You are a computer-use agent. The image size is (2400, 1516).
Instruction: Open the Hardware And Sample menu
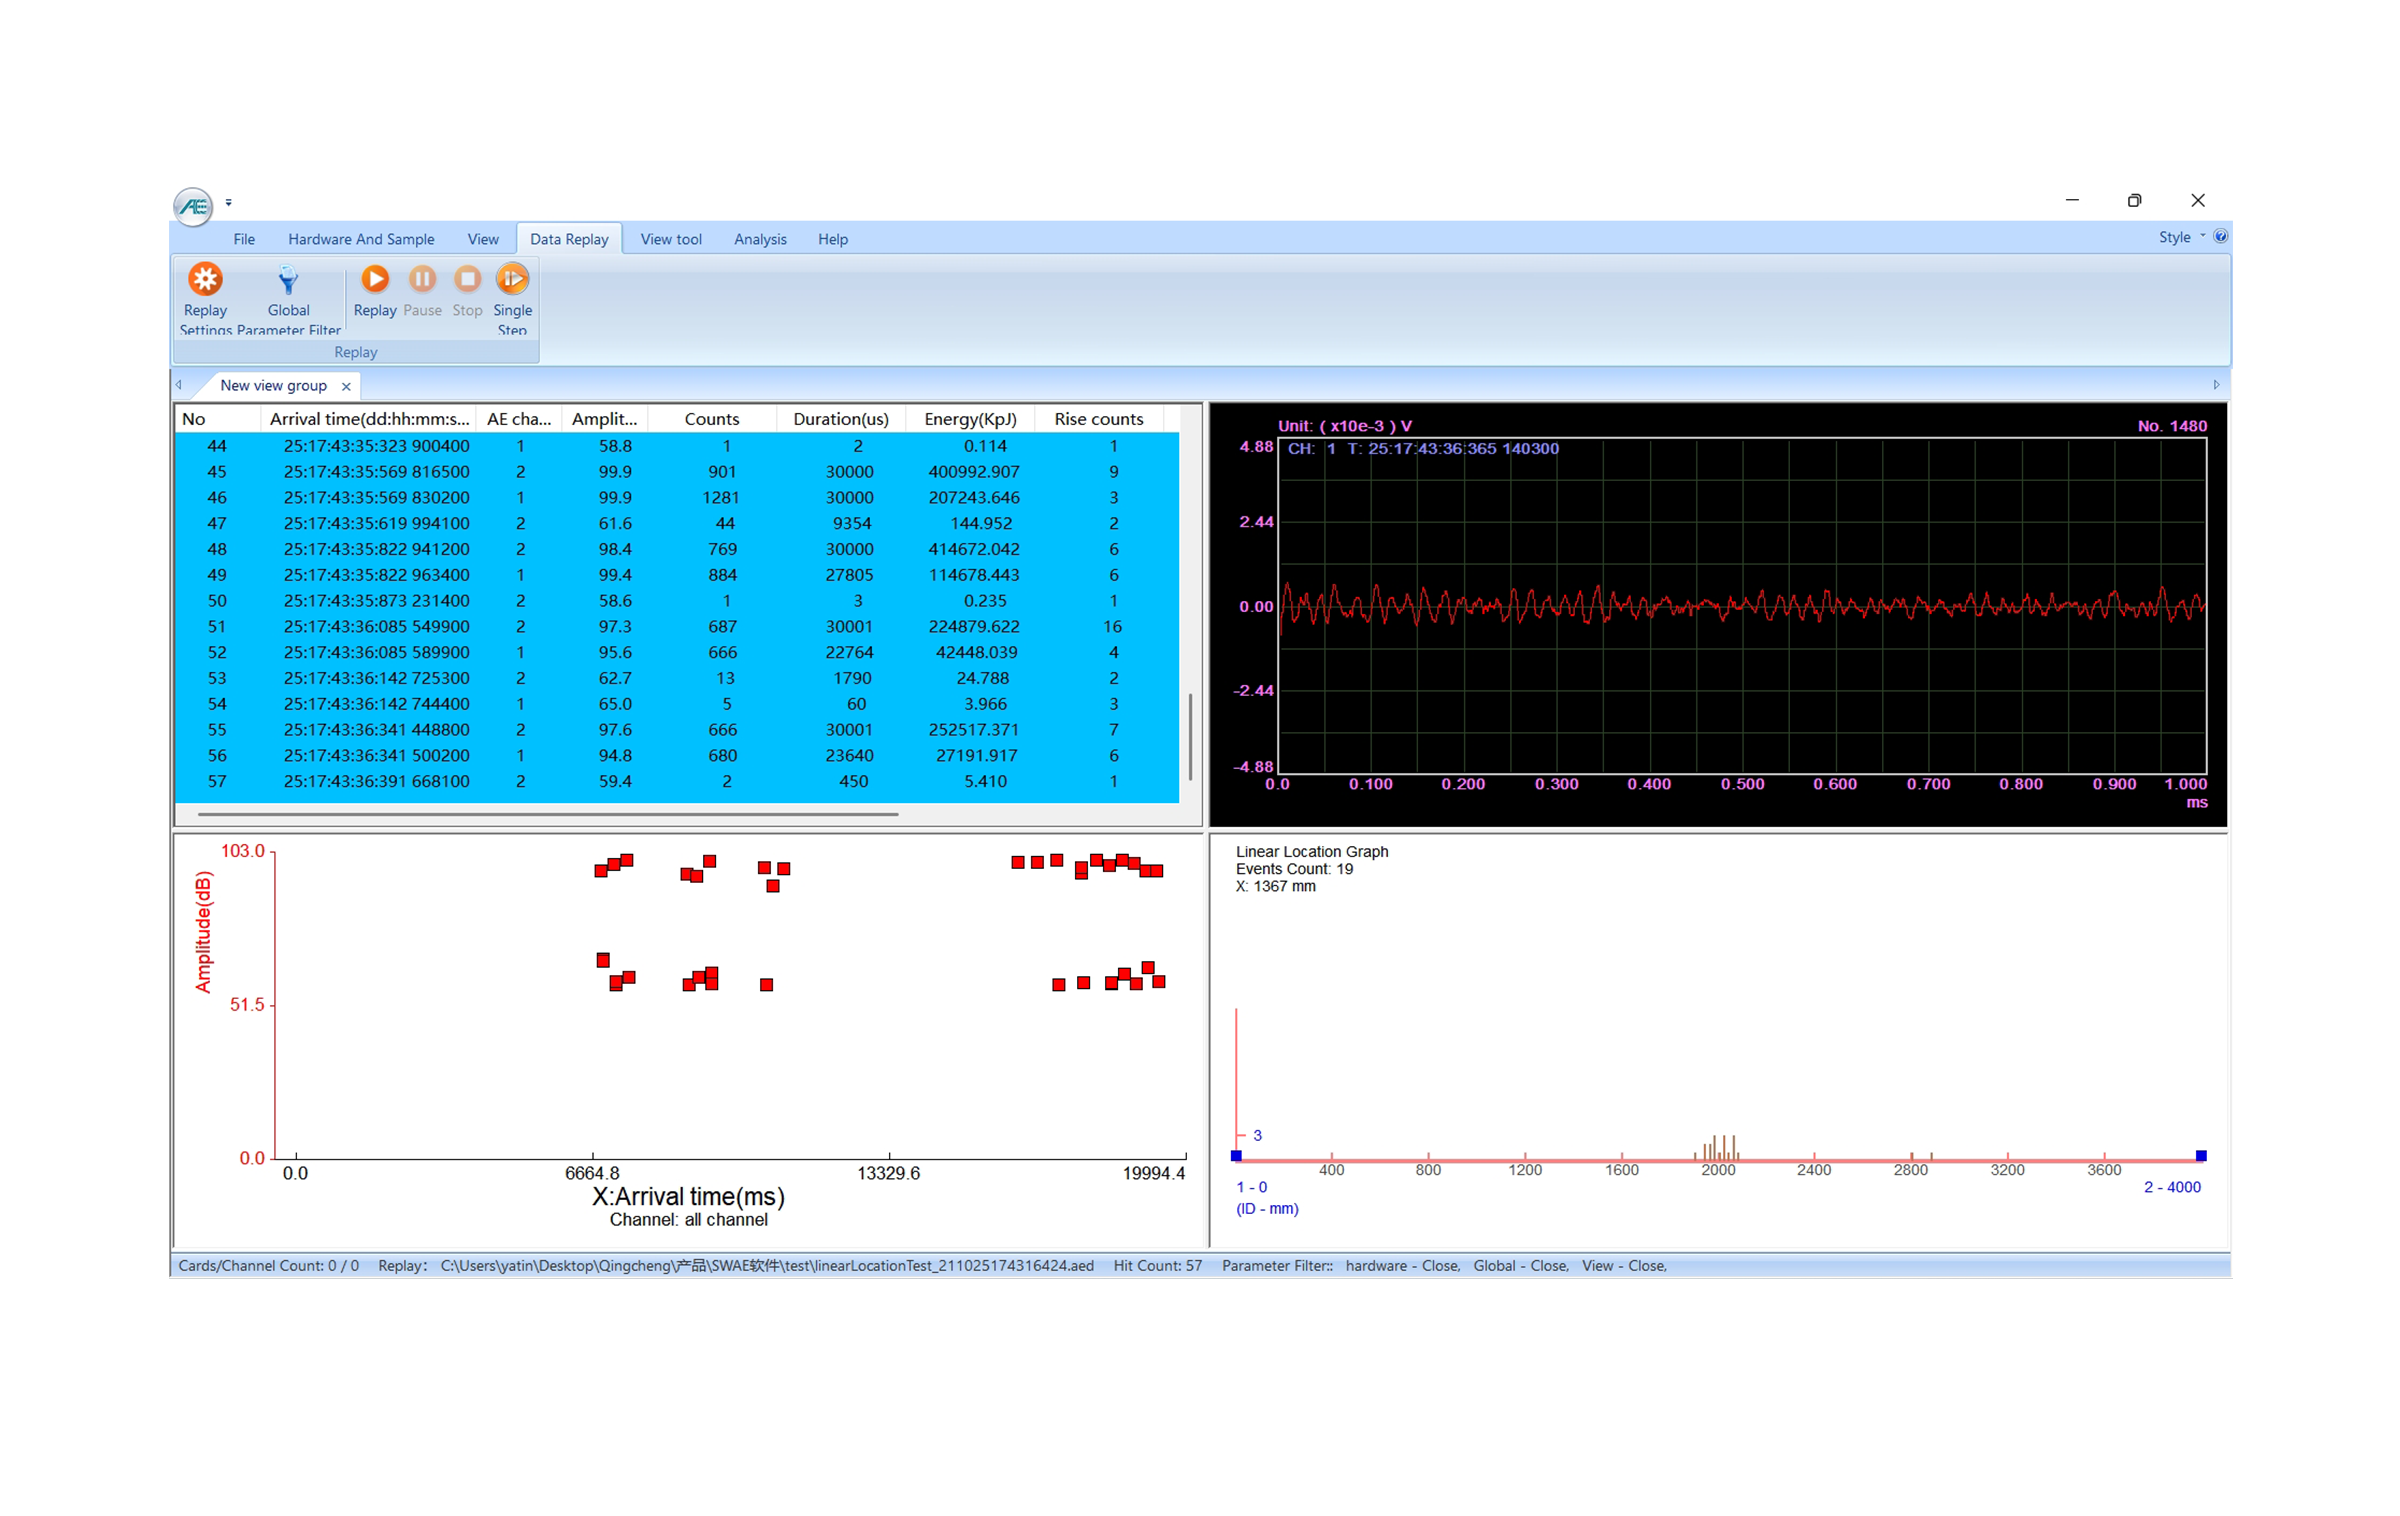361,239
